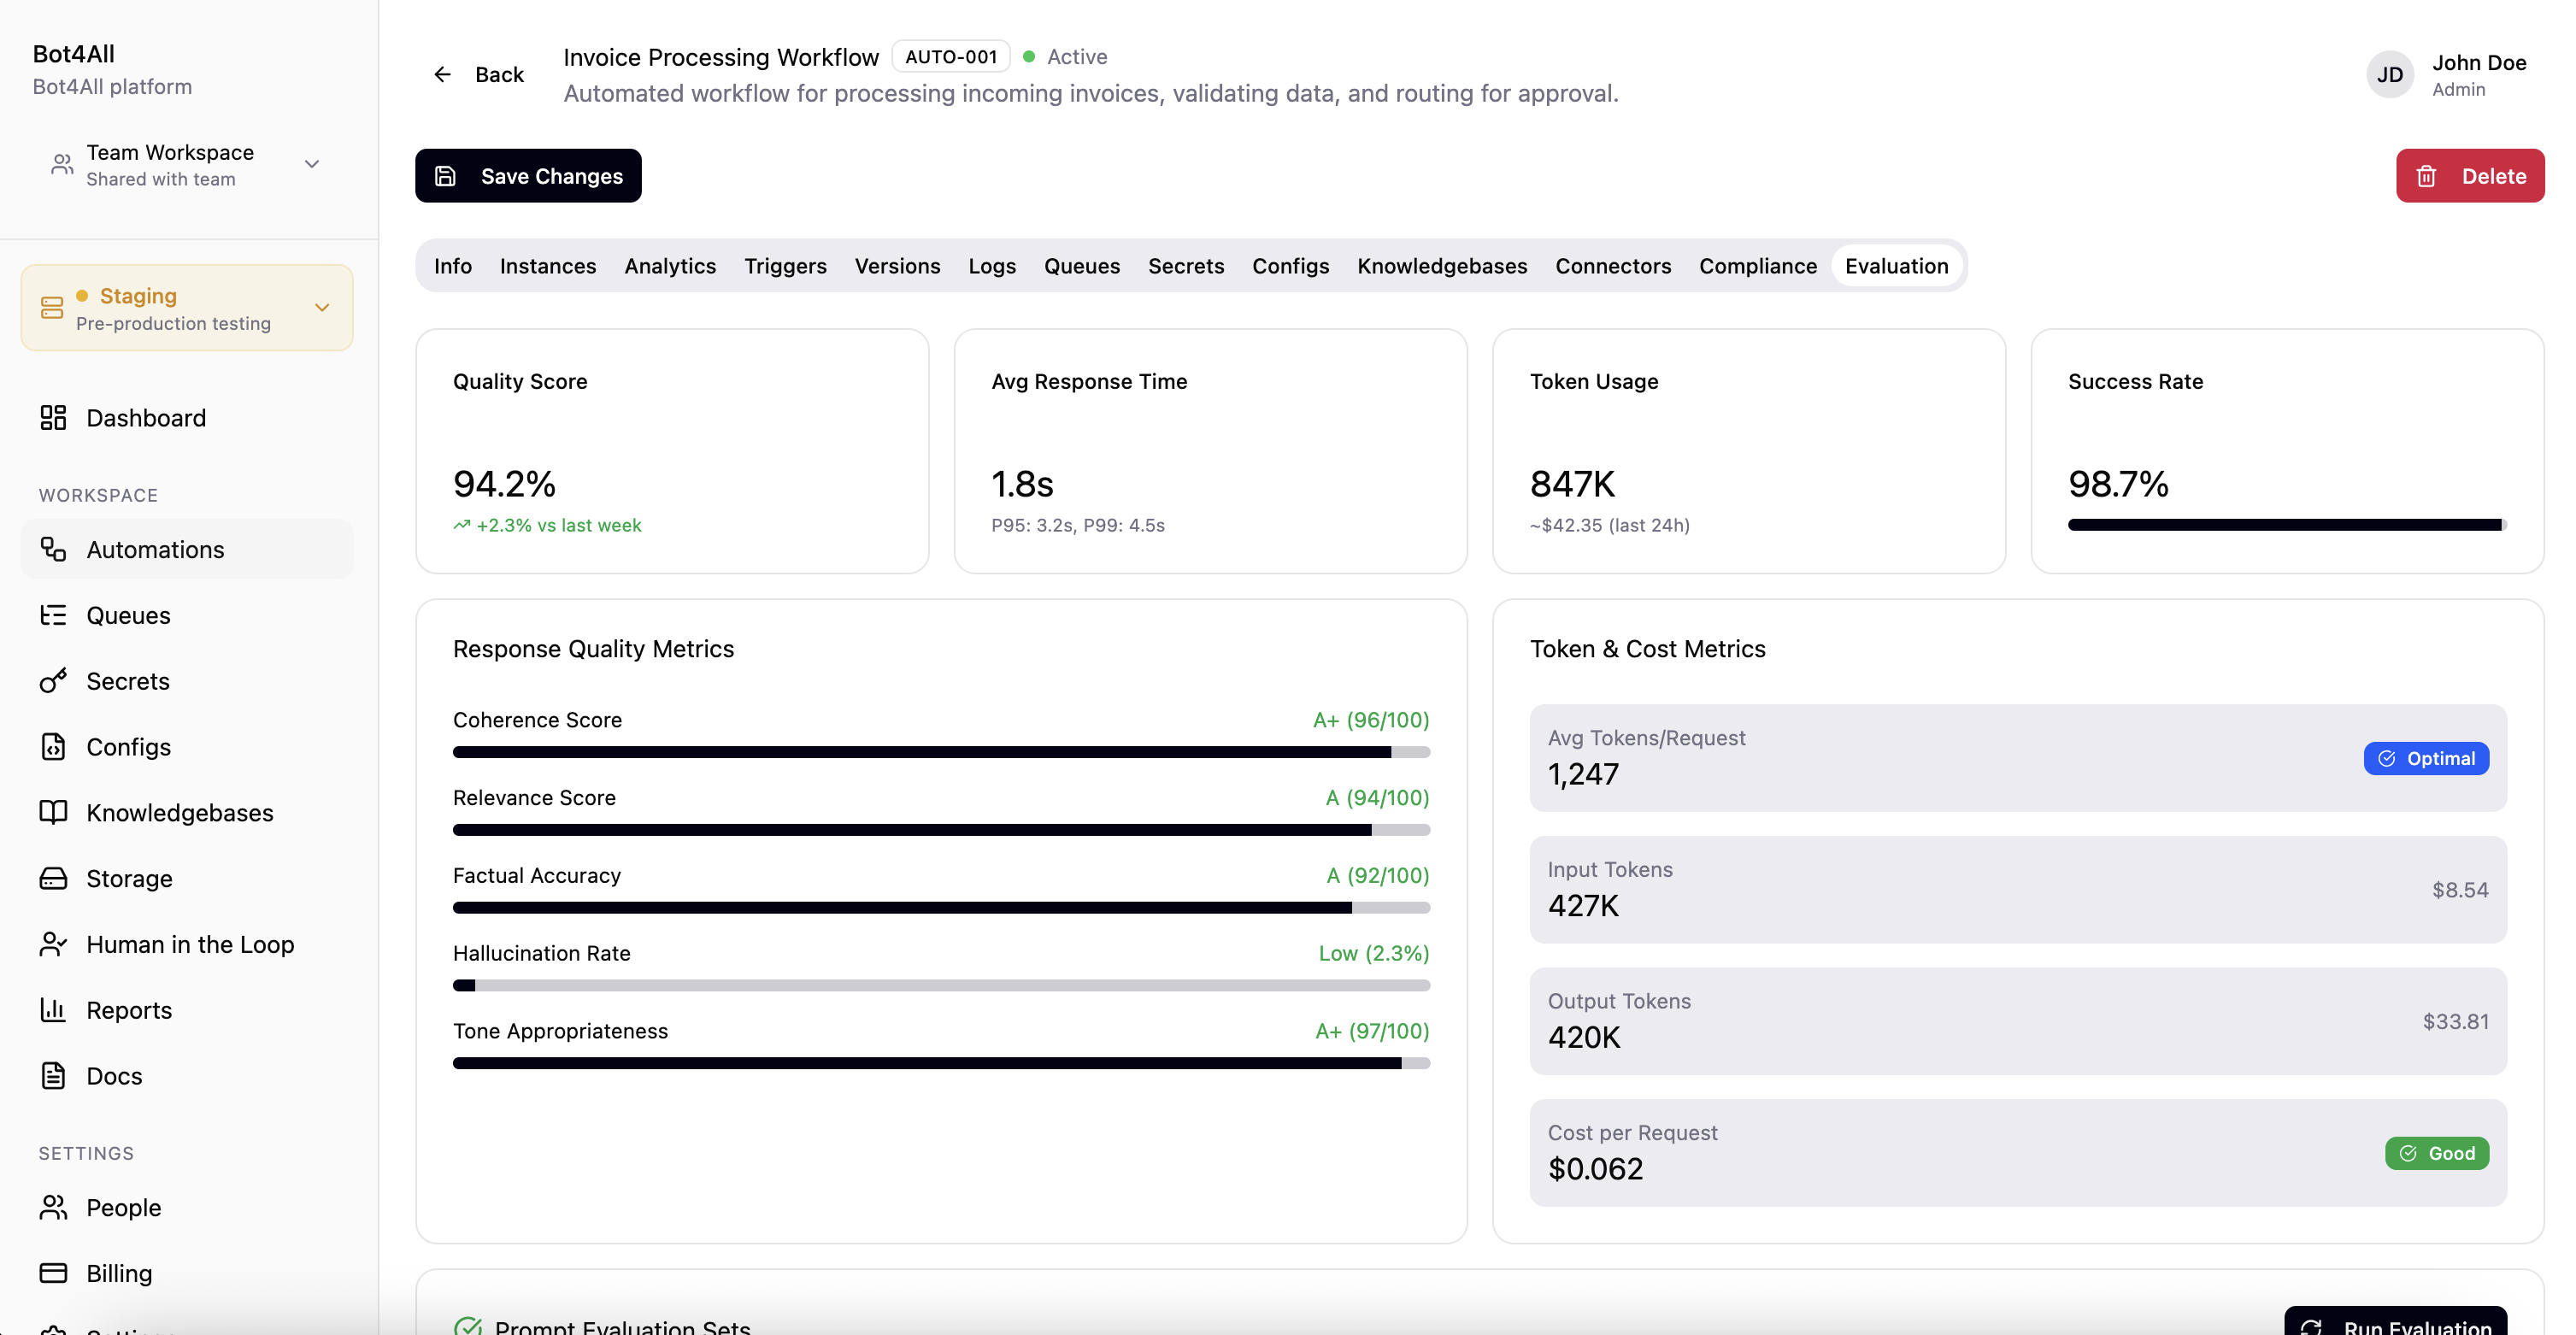This screenshot has width=2576, height=1335.
Task: Click the Hallucination Rate bar
Action: (x=940, y=985)
